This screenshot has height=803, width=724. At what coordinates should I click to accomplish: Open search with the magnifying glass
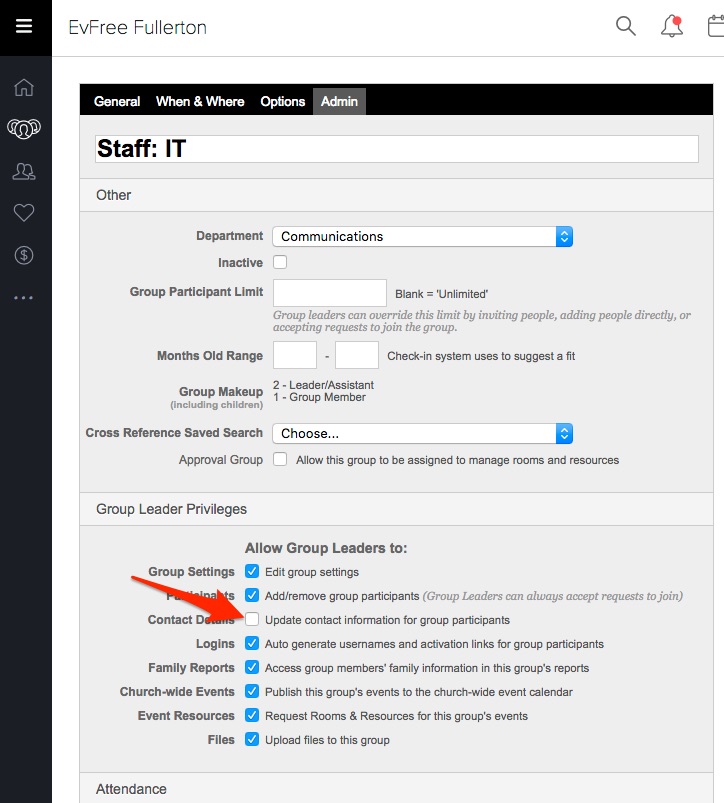626,27
